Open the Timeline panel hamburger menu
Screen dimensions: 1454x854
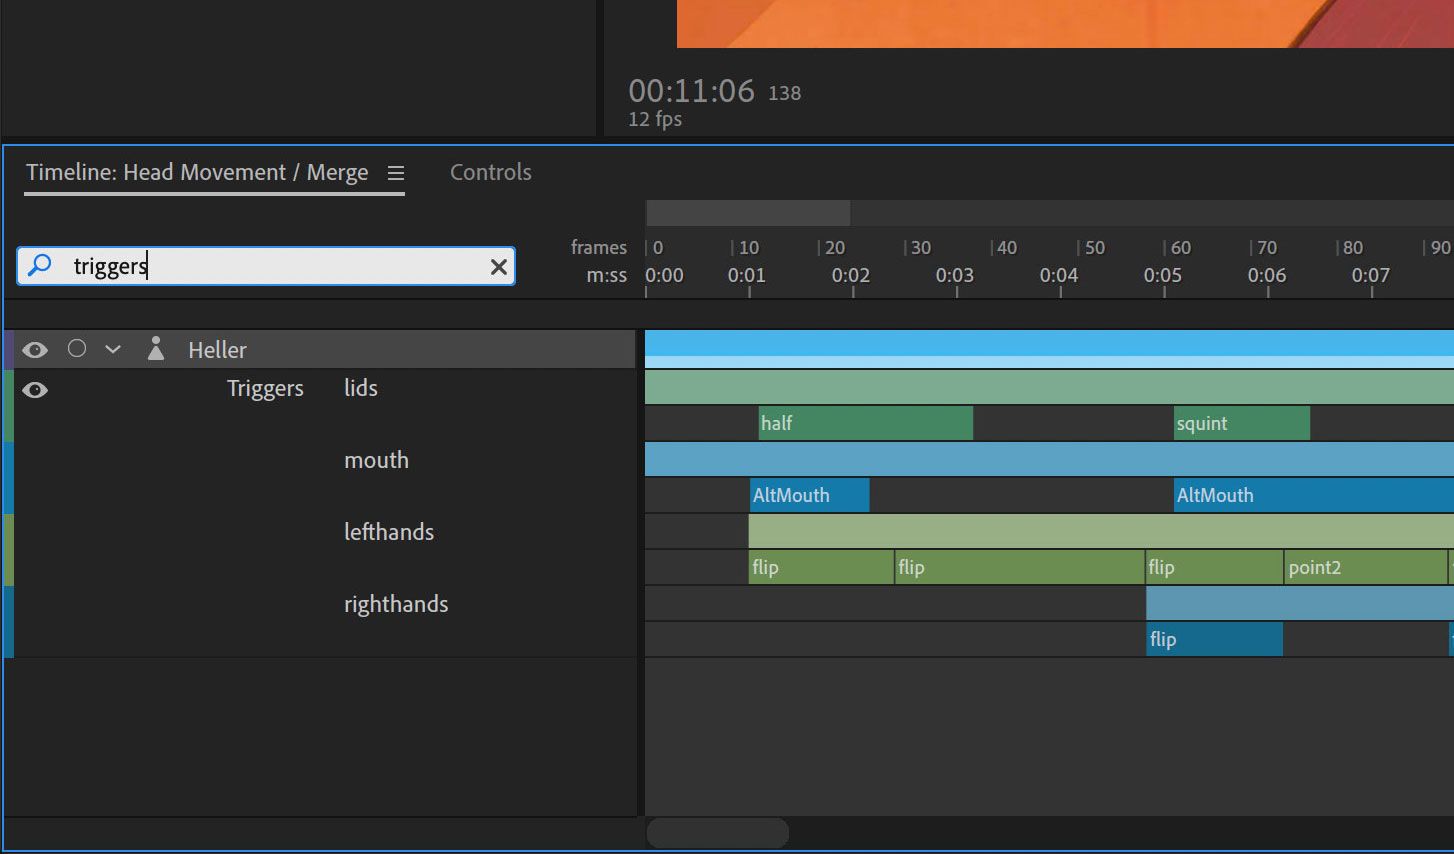click(x=396, y=173)
